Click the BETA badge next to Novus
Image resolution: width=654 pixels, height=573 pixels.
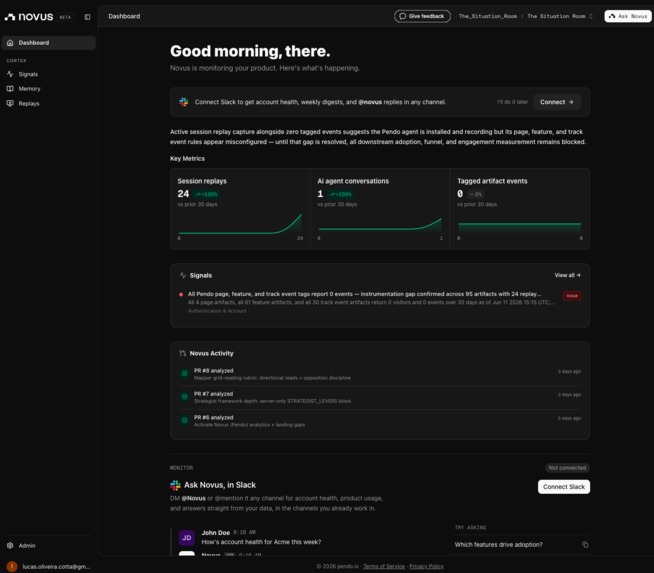65,17
